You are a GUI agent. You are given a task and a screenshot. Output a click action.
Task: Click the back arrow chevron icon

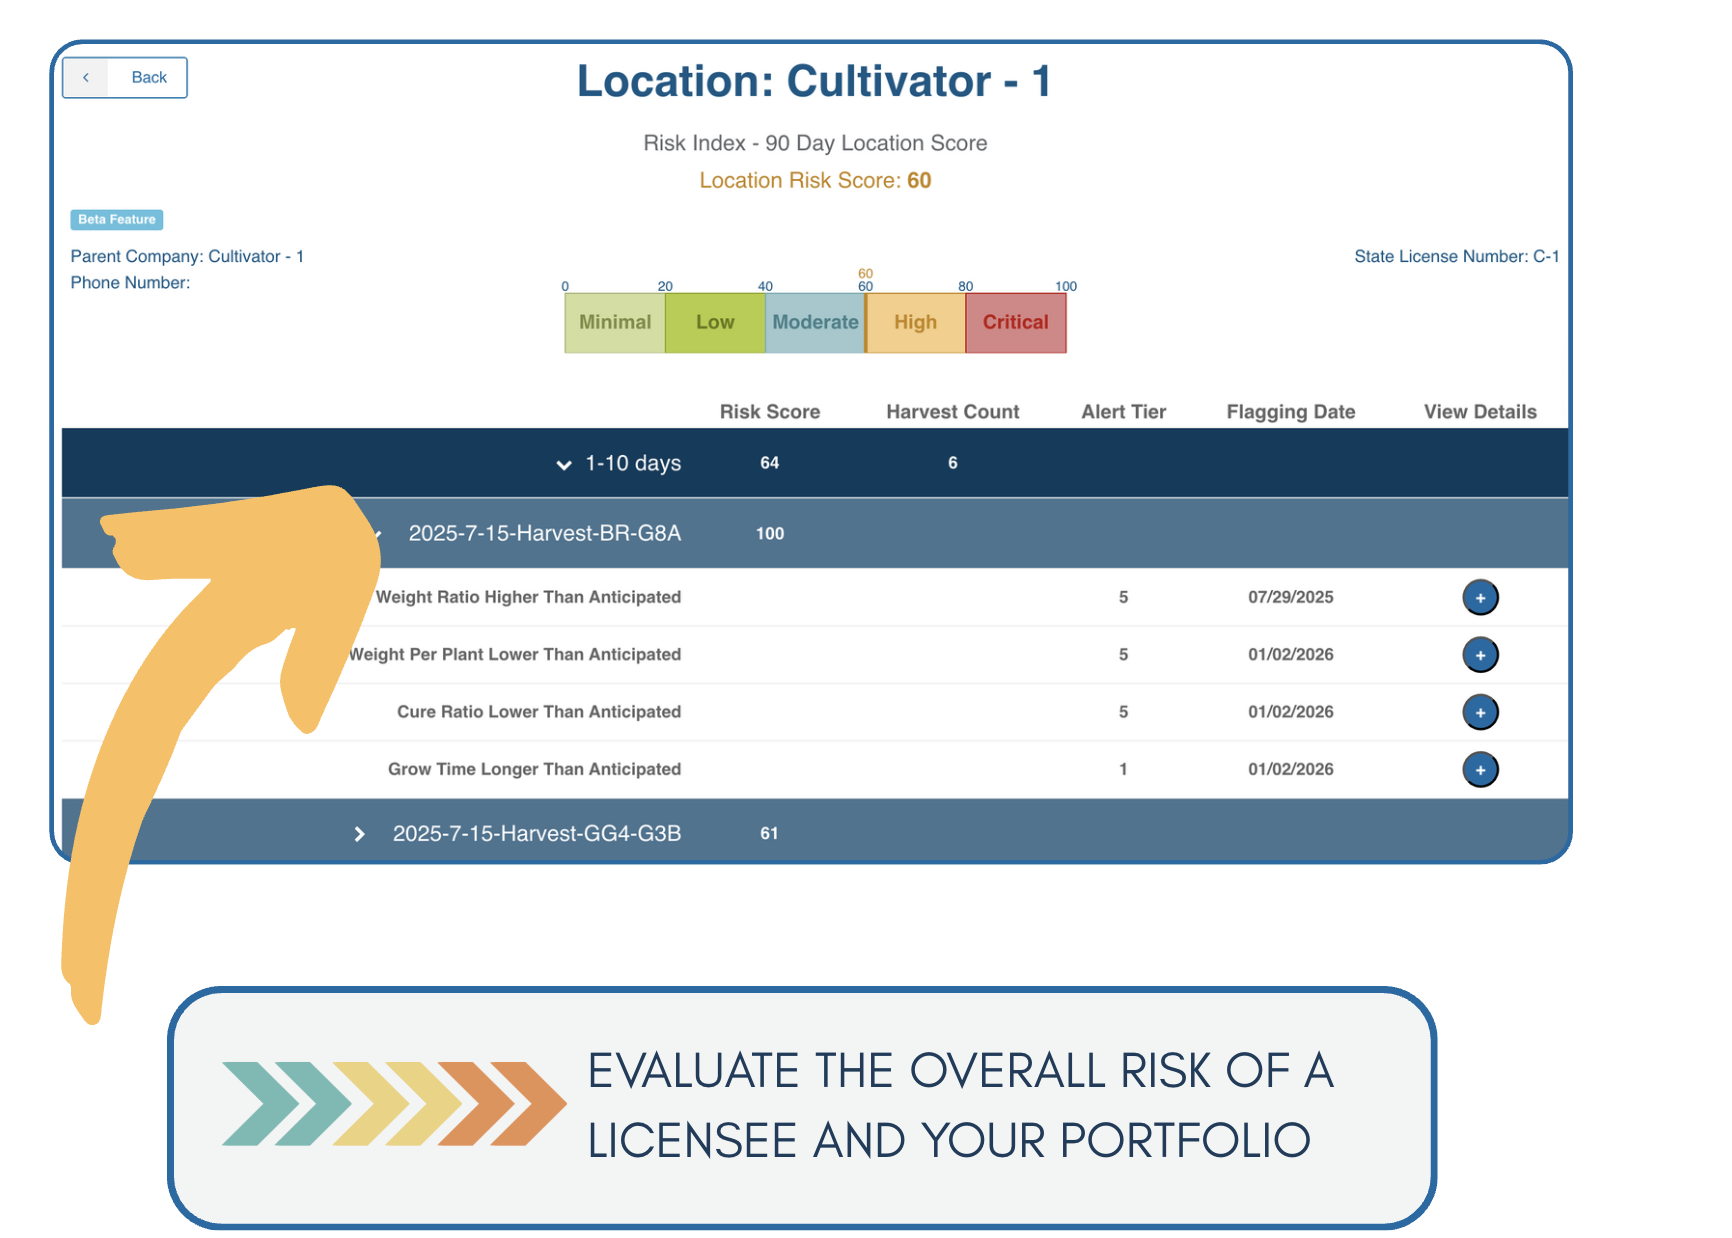86,78
